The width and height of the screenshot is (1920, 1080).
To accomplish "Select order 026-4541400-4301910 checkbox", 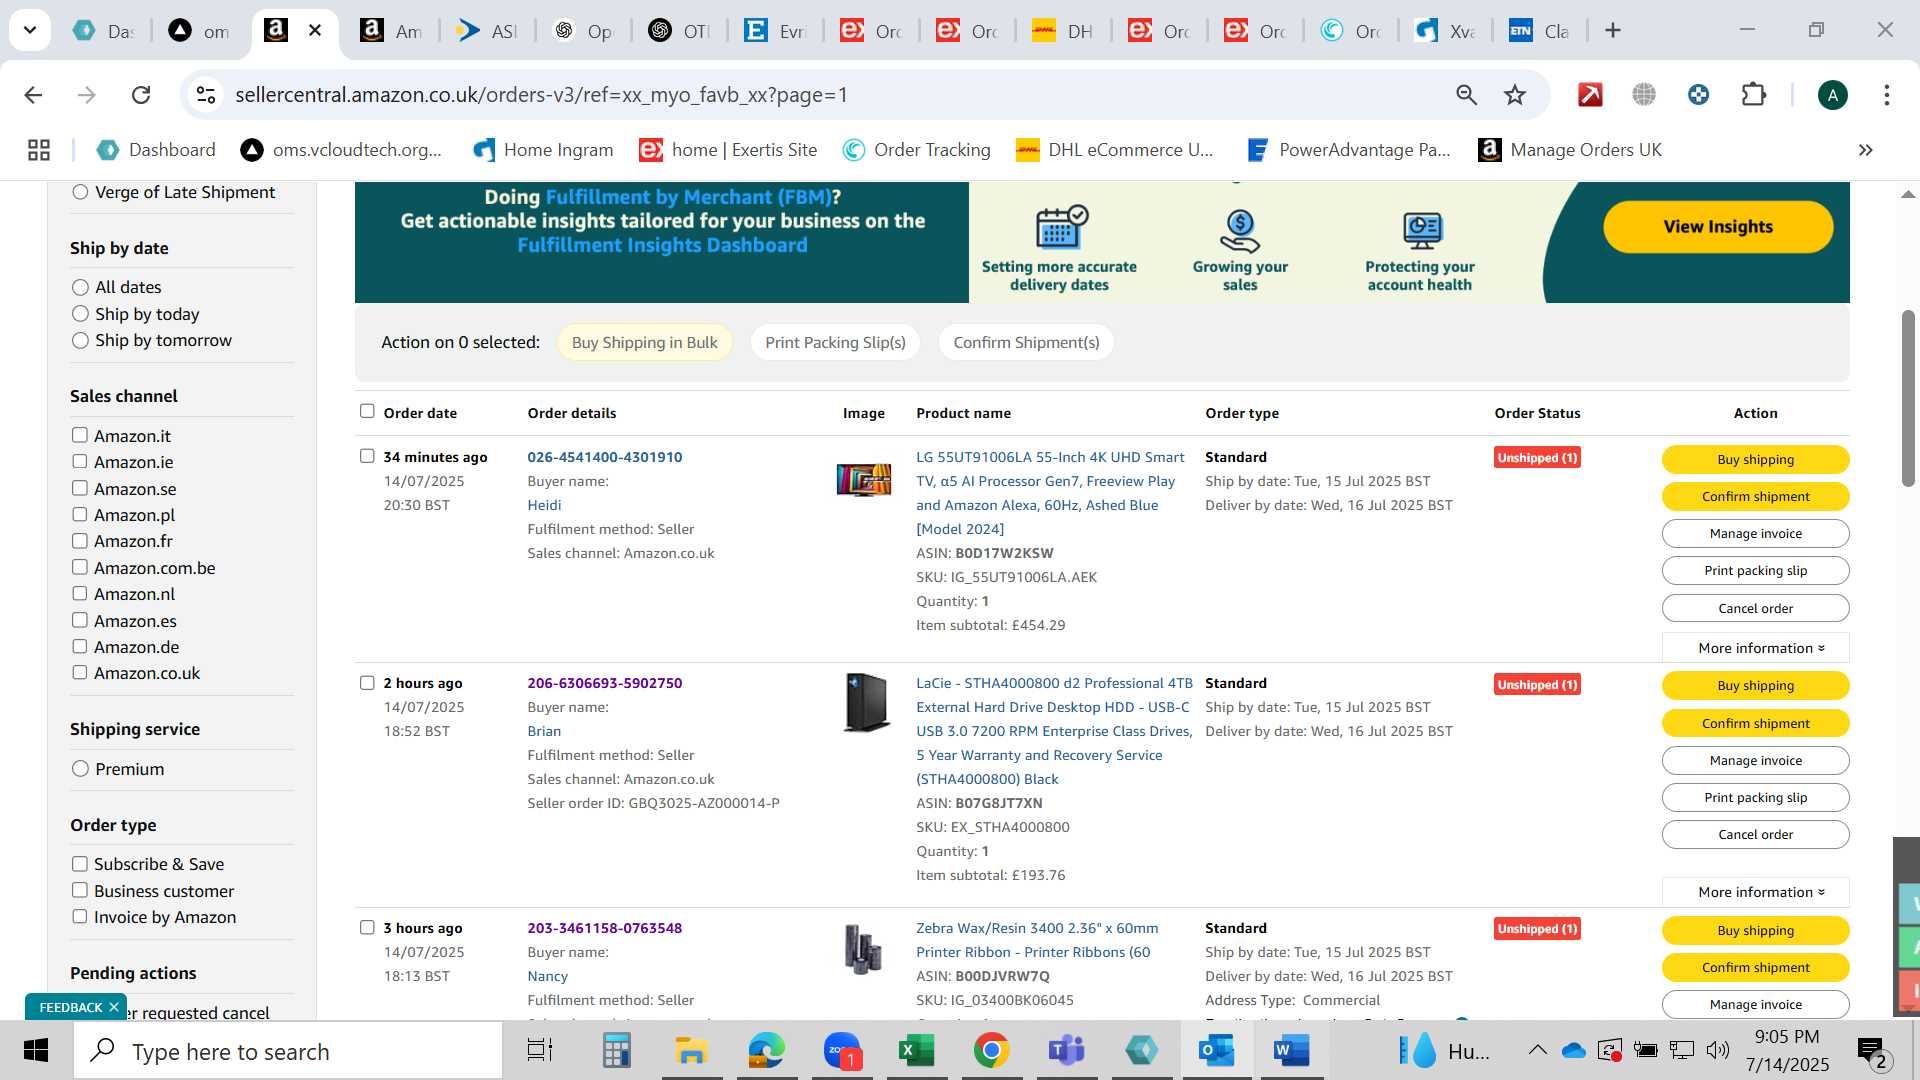I will 367,456.
